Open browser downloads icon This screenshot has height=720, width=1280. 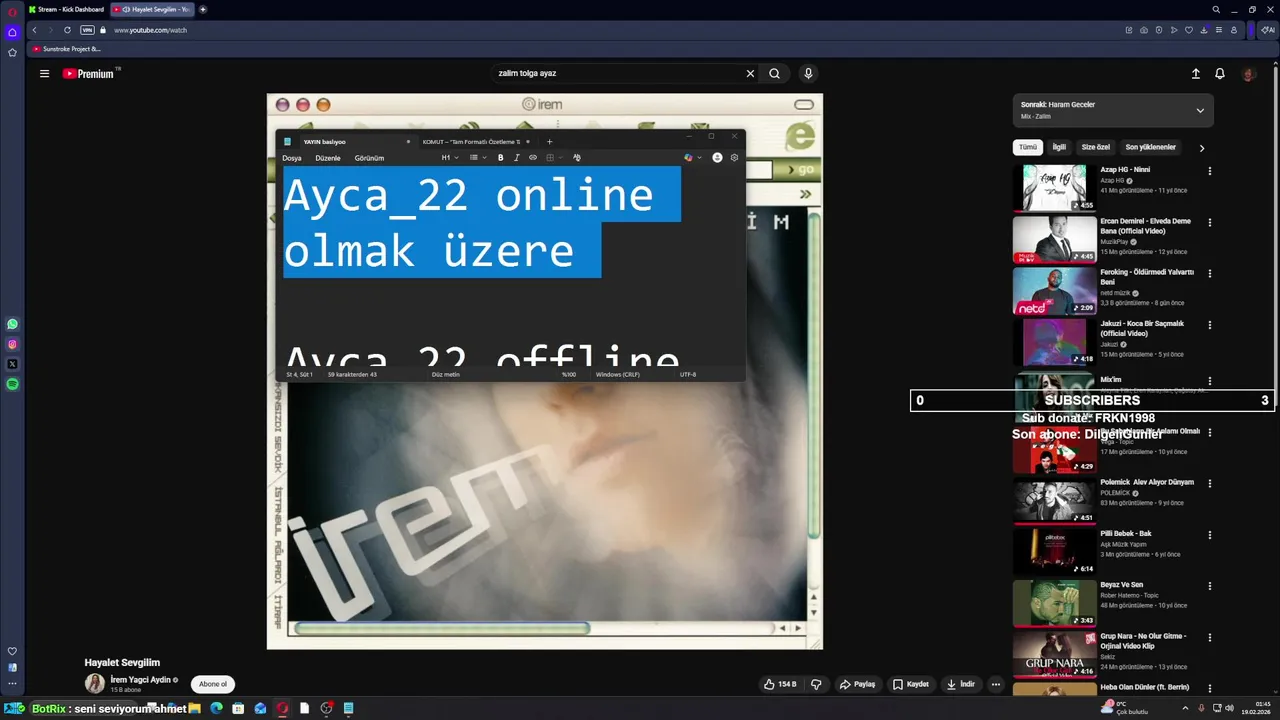coord(1203,30)
